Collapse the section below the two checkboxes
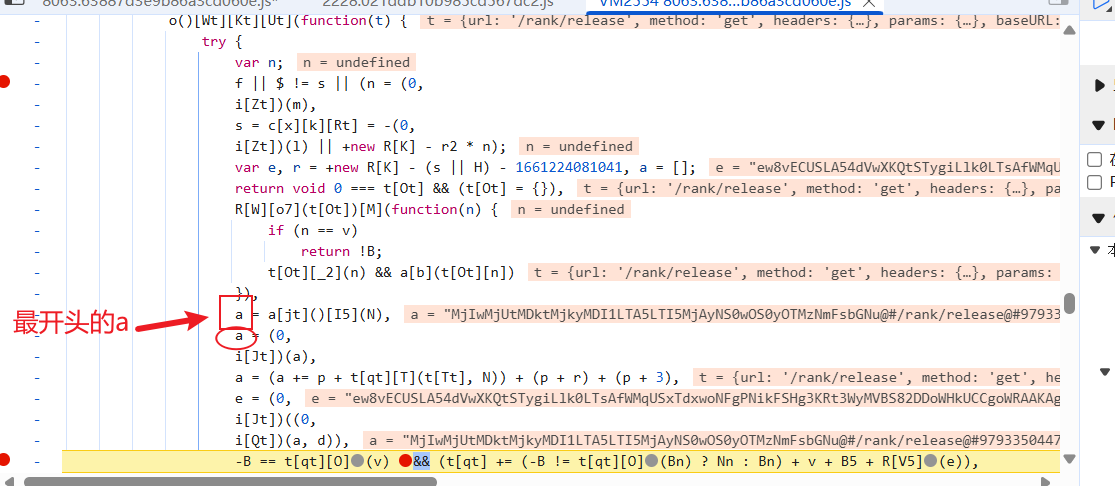This screenshot has width=1115, height=486. tap(1099, 218)
